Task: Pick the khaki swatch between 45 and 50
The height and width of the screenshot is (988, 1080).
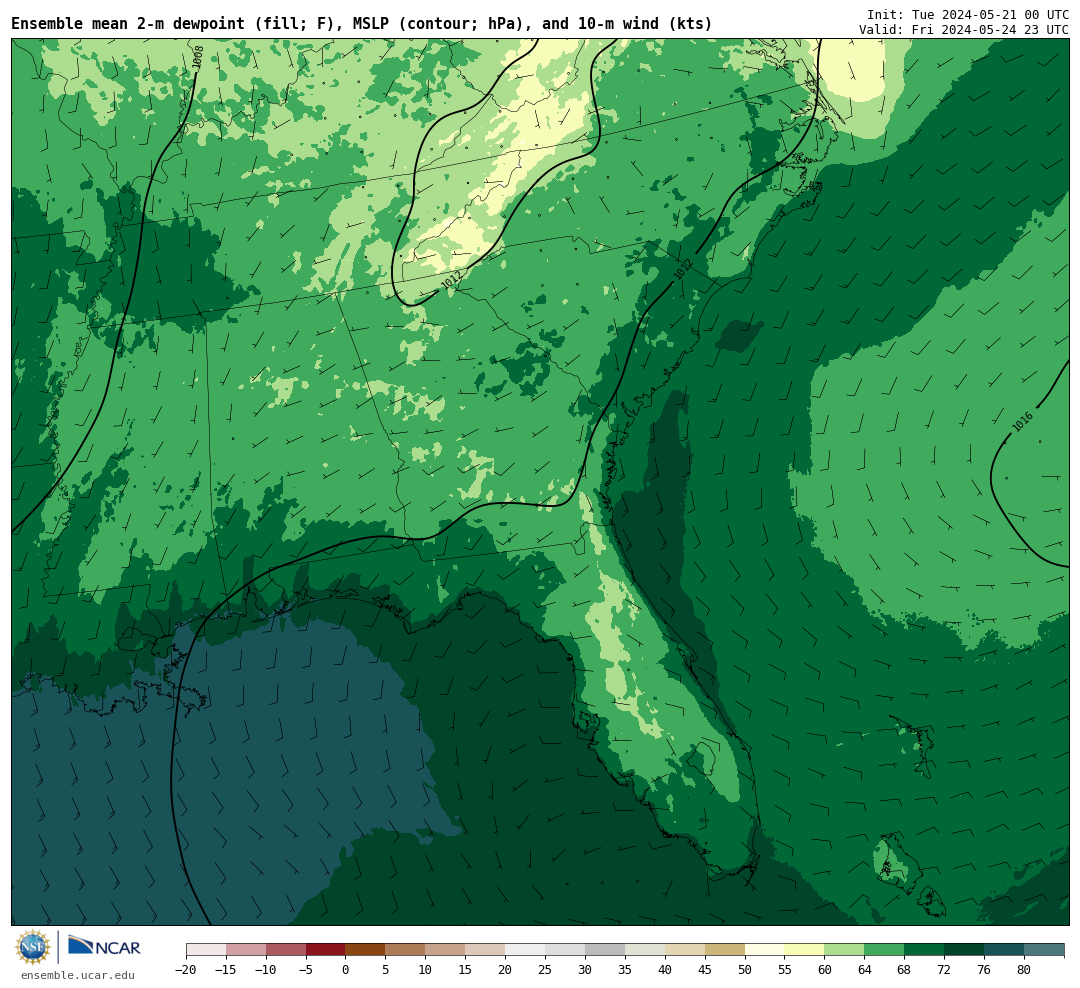Action: [725, 950]
